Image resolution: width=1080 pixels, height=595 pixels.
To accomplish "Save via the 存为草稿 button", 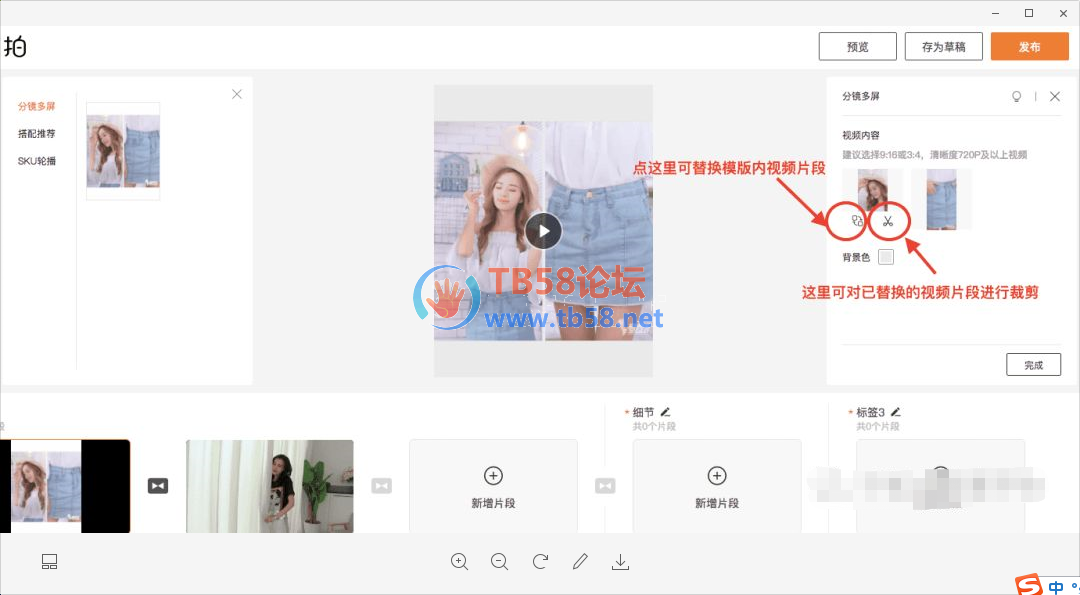I will (x=943, y=47).
